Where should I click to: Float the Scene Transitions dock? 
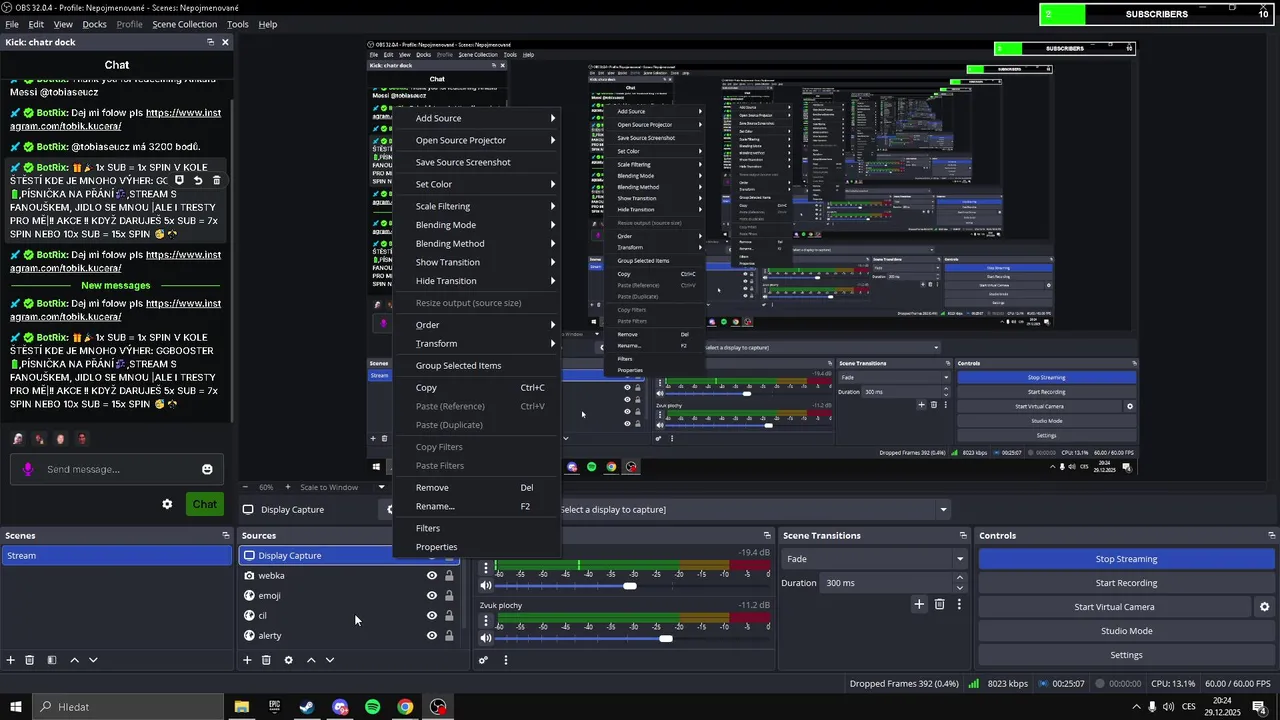point(963,535)
